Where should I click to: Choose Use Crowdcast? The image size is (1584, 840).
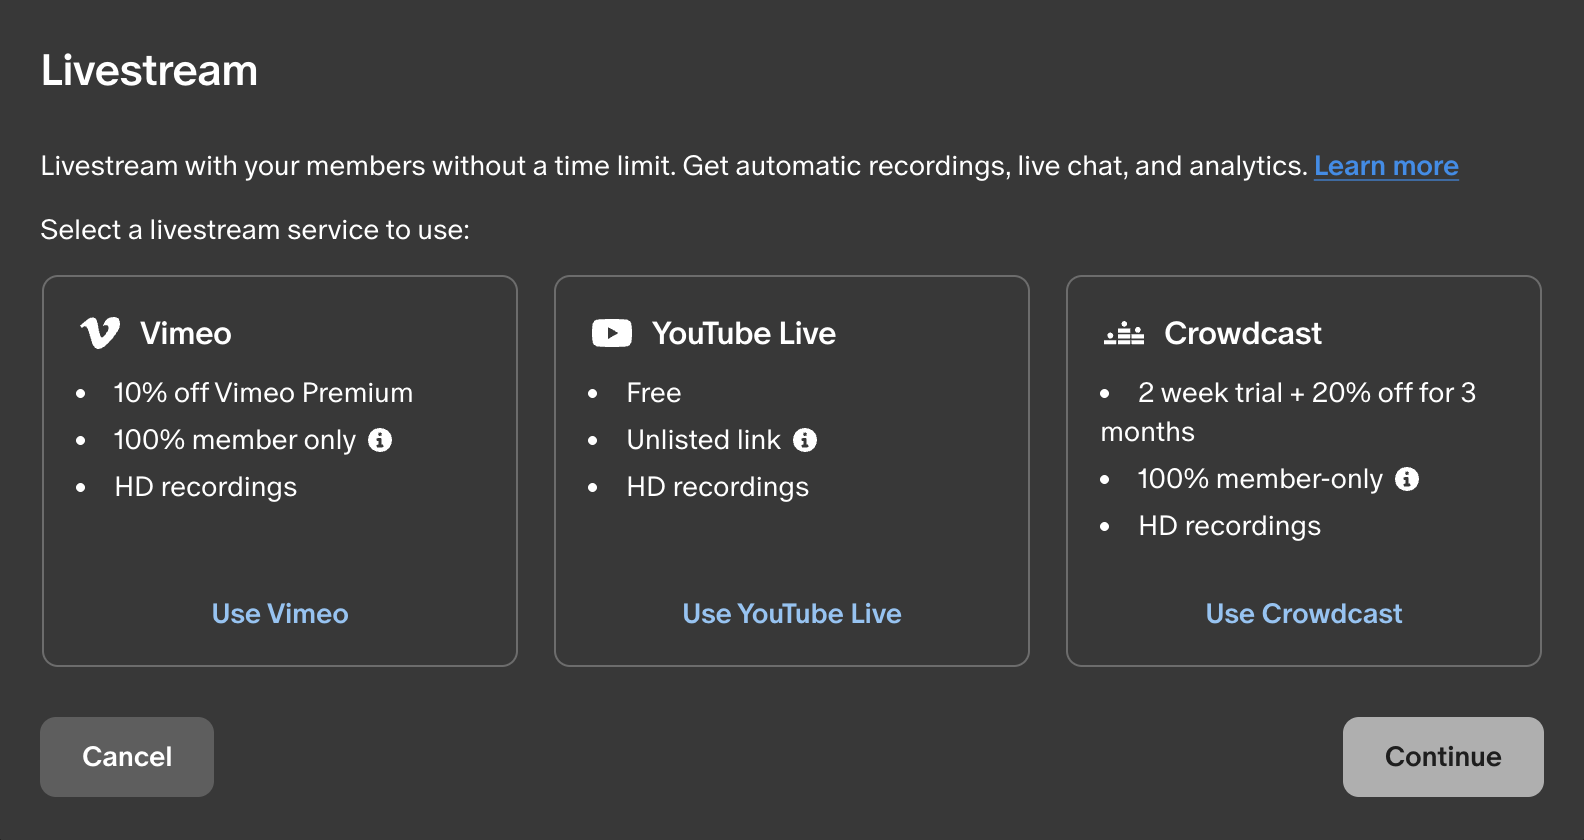[x=1304, y=614]
